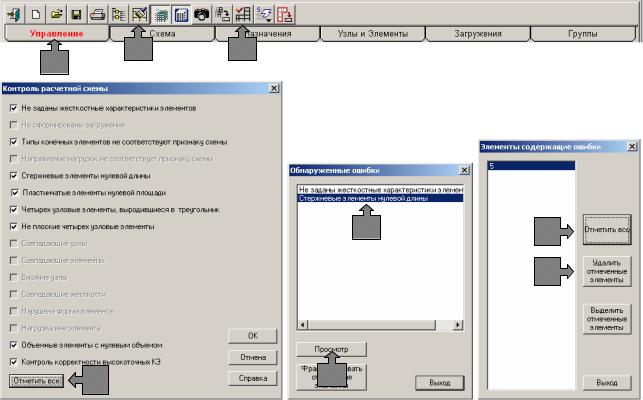643x400 pixels.
Task: Click 'Удалить отмеченные элементы' button
Action: (607, 271)
